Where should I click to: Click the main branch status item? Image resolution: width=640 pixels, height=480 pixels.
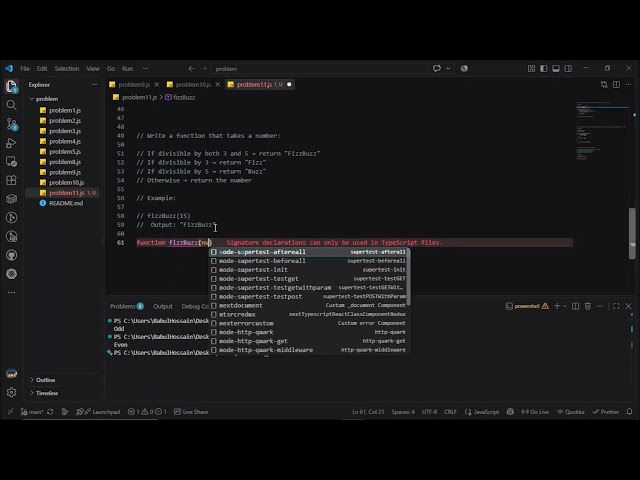tap(32, 412)
